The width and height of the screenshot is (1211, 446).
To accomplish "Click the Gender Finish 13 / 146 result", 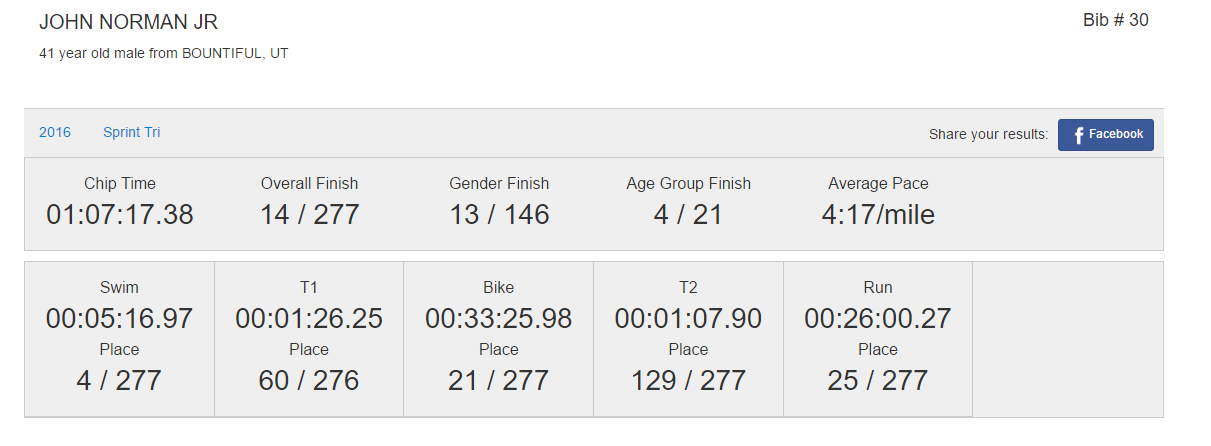I will (499, 215).
